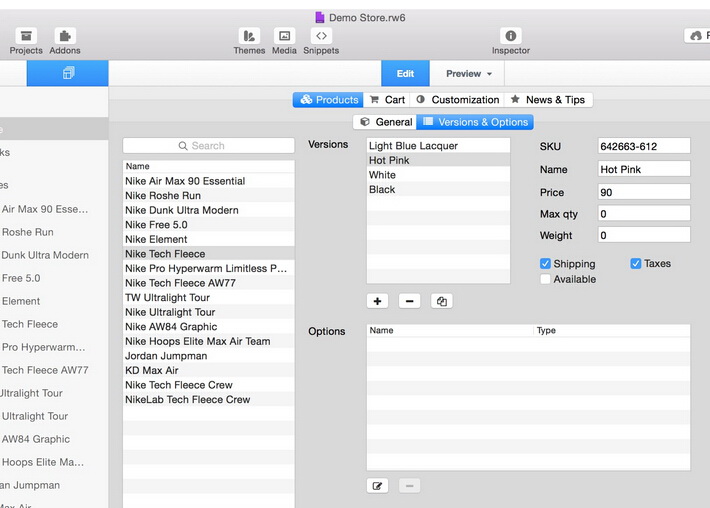The image size is (710, 508).
Task: Switch to the Products tab
Action: click(328, 100)
